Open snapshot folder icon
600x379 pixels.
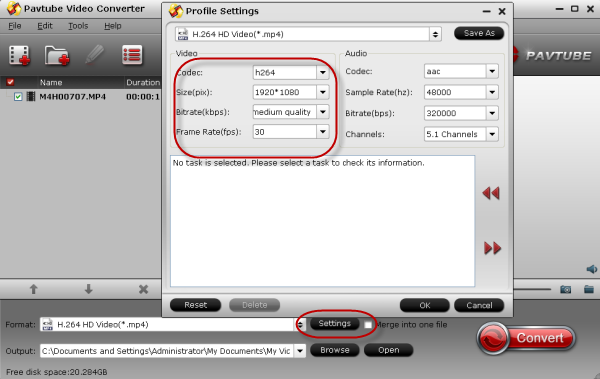[x=589, y=289]
